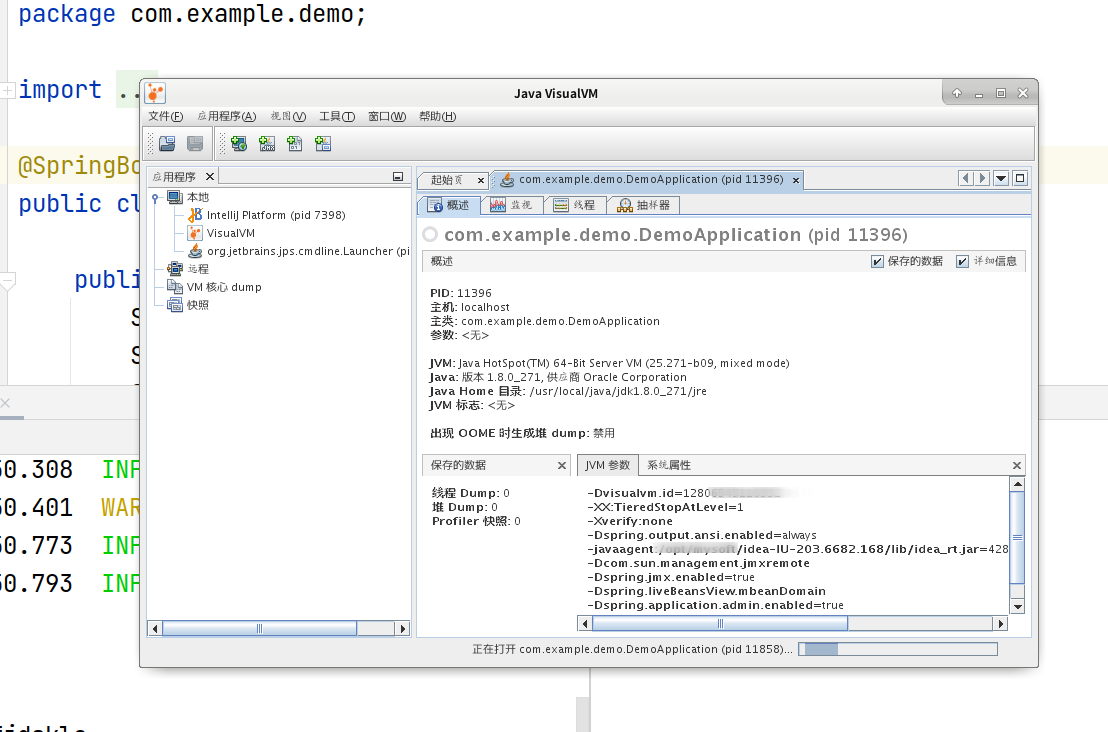Click the Save snapshot toolbar icon

coord(195,144)
